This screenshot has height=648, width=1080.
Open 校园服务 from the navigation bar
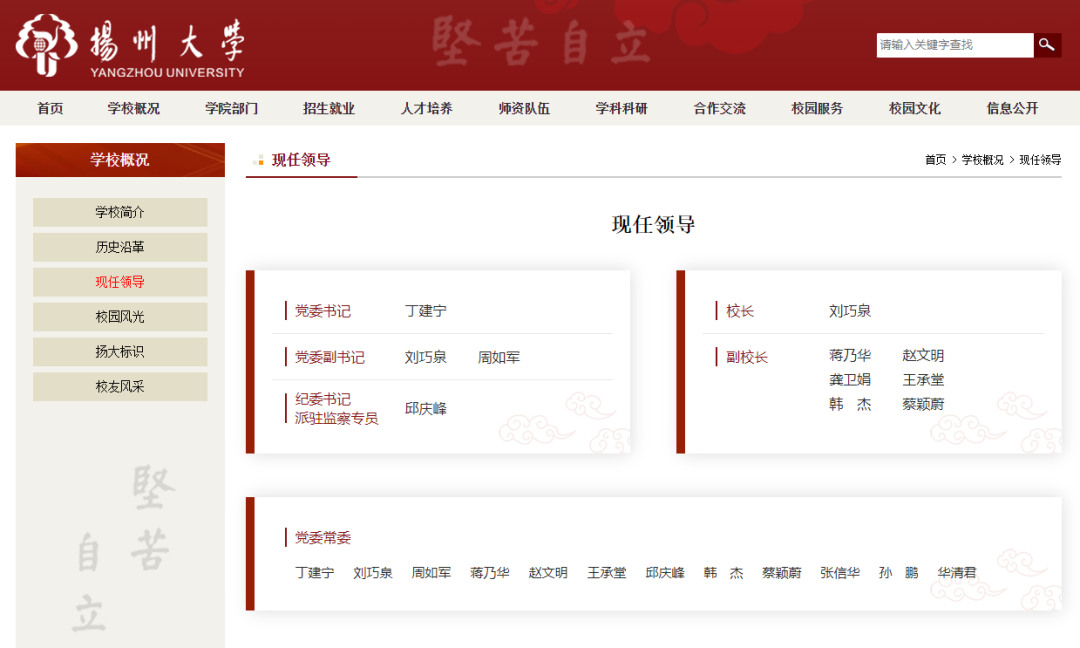(817, 108)
